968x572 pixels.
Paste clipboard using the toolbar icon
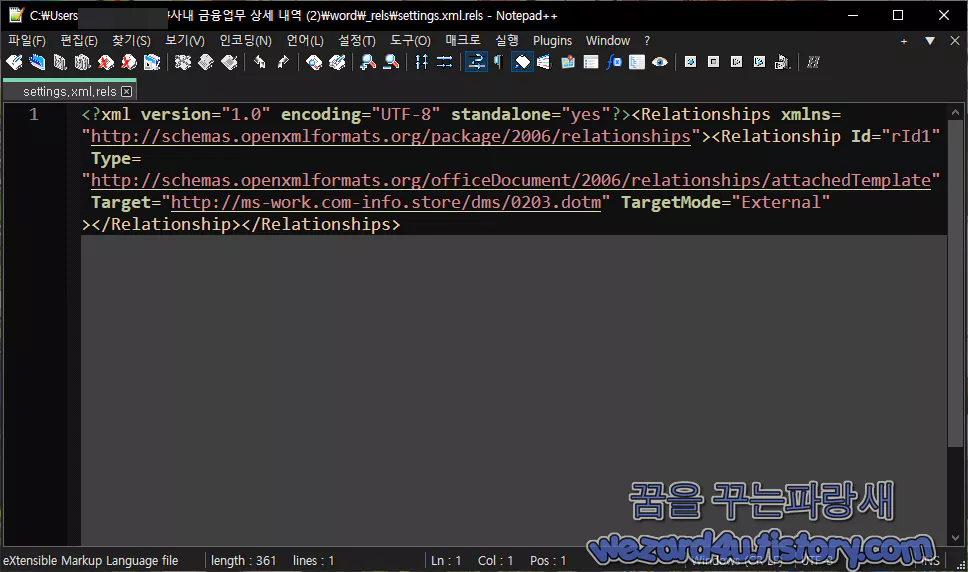[x=229, y=62]
